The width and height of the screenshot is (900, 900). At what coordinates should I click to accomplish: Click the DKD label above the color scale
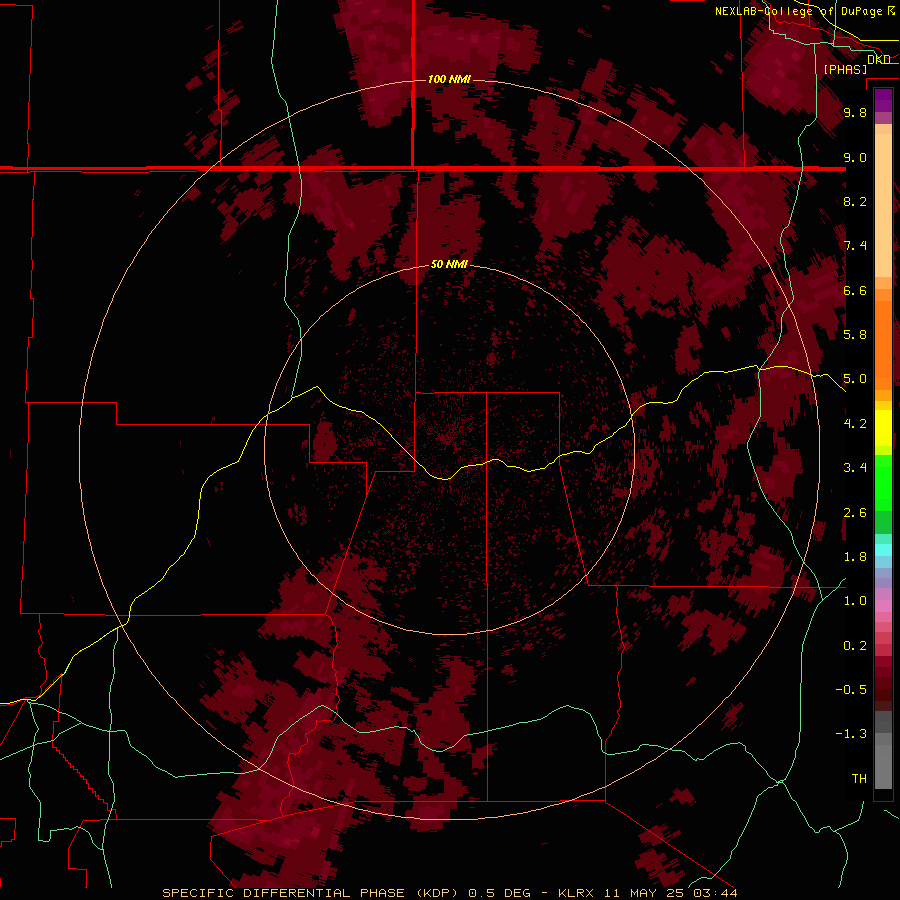(x=879, y=59)
